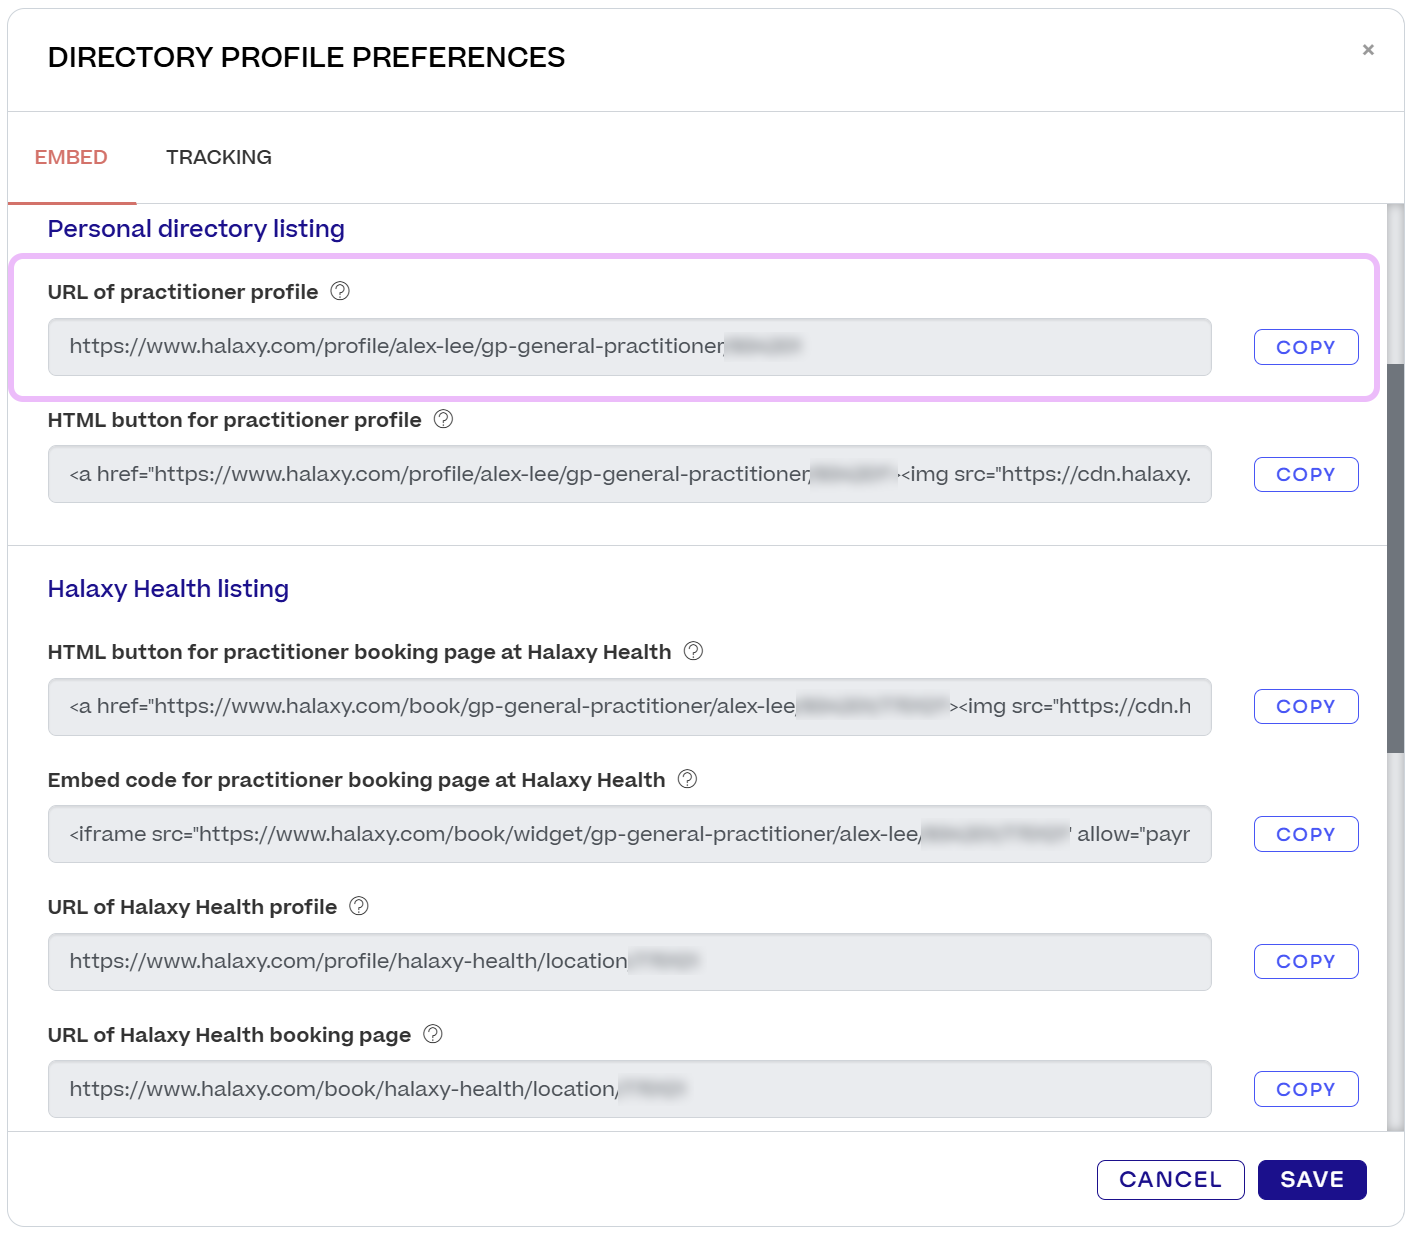Click help icon for HTML button practitioner profile
This screenshot has height=1233, width=1410.
click(x=443, y=419)
